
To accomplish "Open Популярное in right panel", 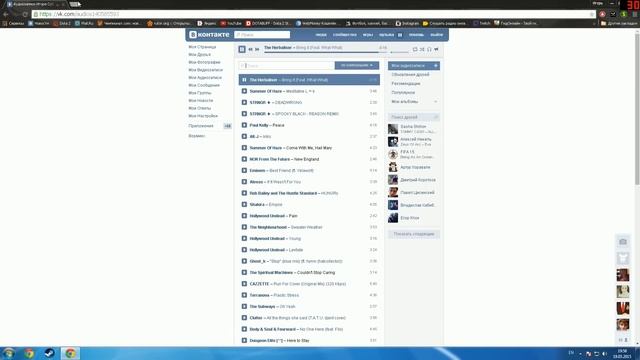I will 403,93.
